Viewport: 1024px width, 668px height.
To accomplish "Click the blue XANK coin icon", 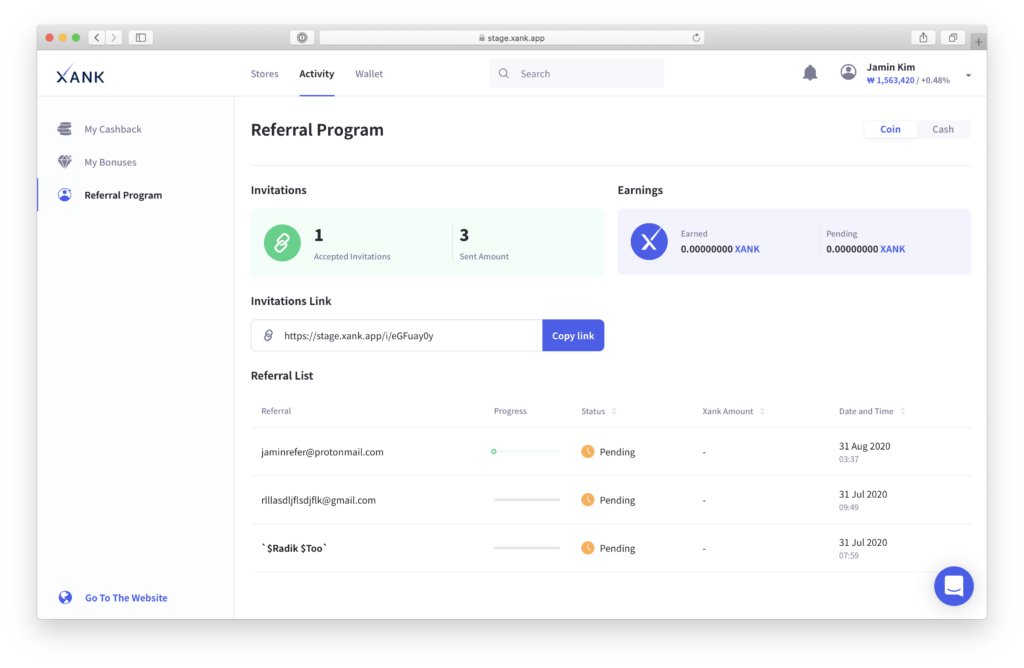I will [649, 242].
